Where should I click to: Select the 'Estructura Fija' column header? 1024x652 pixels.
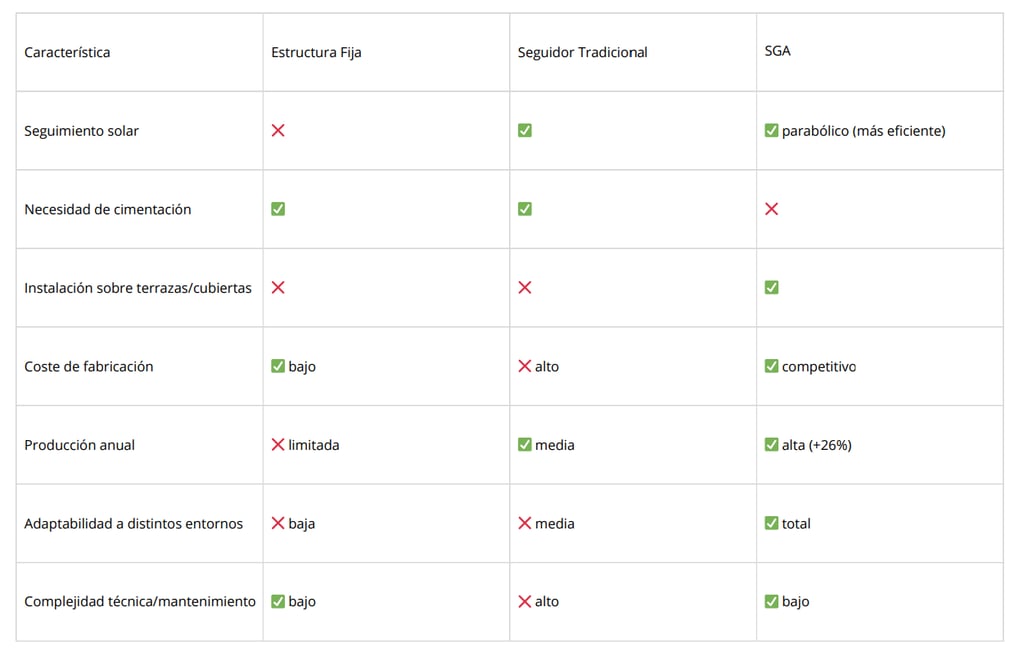[x=316, y=52]
